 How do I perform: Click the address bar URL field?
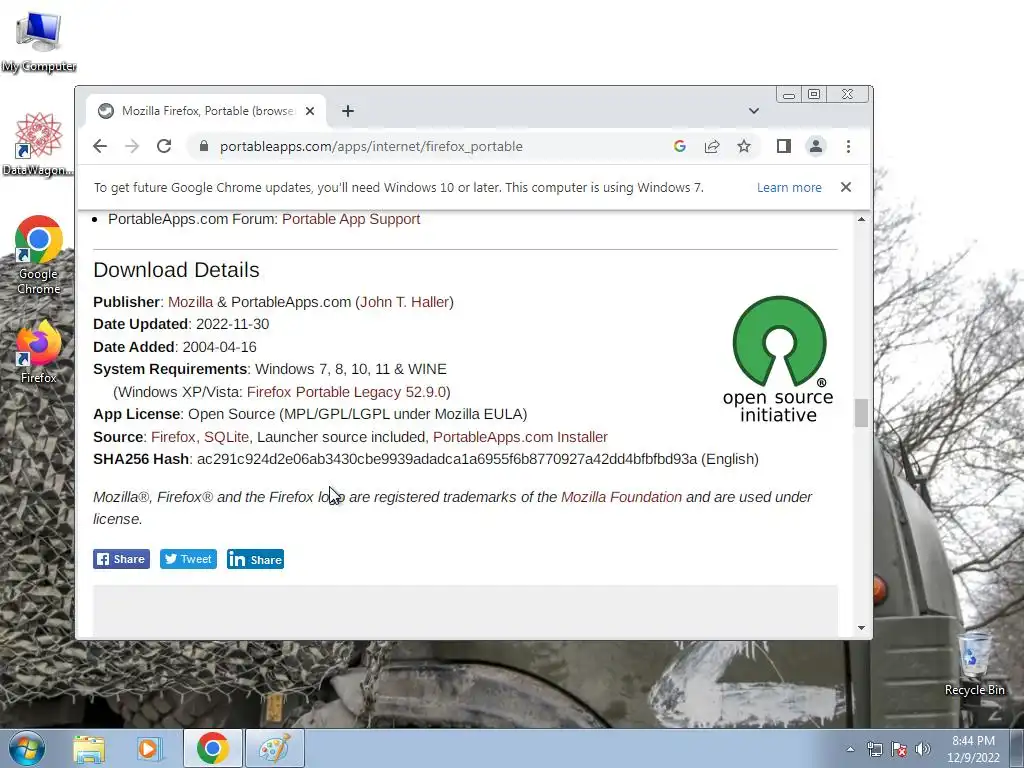click(431, 146)
